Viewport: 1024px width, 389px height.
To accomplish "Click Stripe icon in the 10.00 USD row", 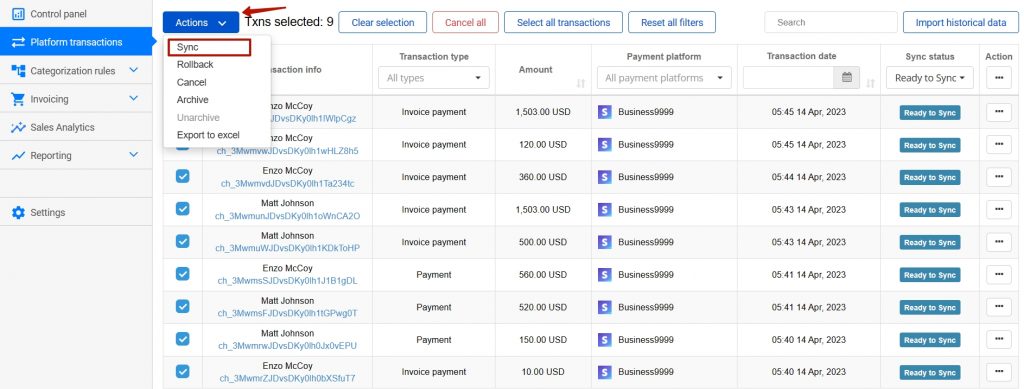I will pyautogui.click(x=605, y=372).
